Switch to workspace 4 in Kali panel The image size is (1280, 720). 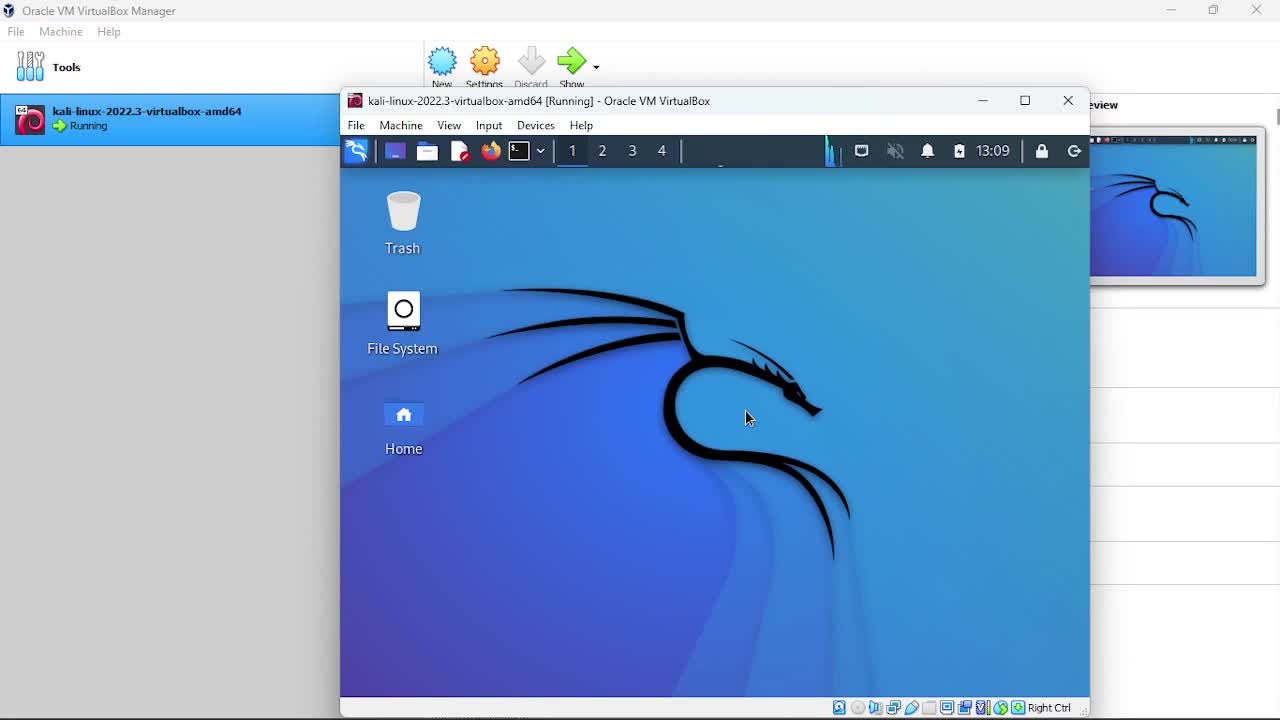click(661, 151)
